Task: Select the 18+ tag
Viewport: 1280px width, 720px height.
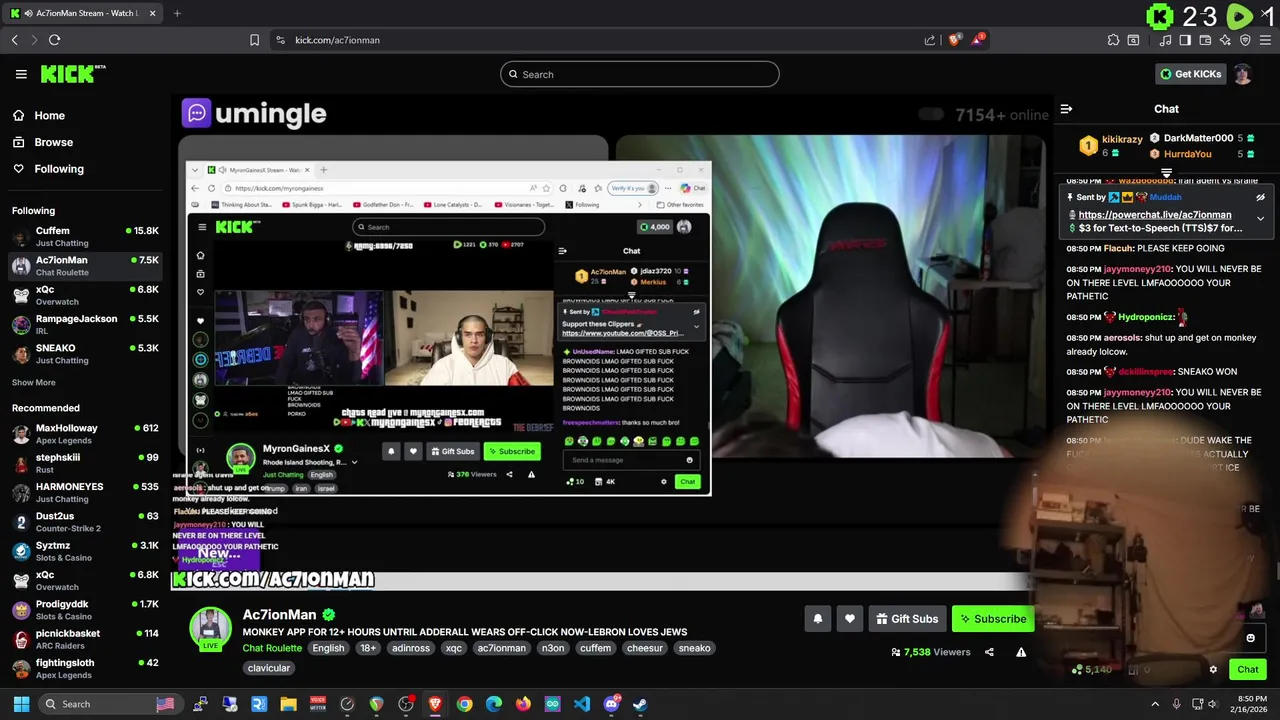Action: 368,648
